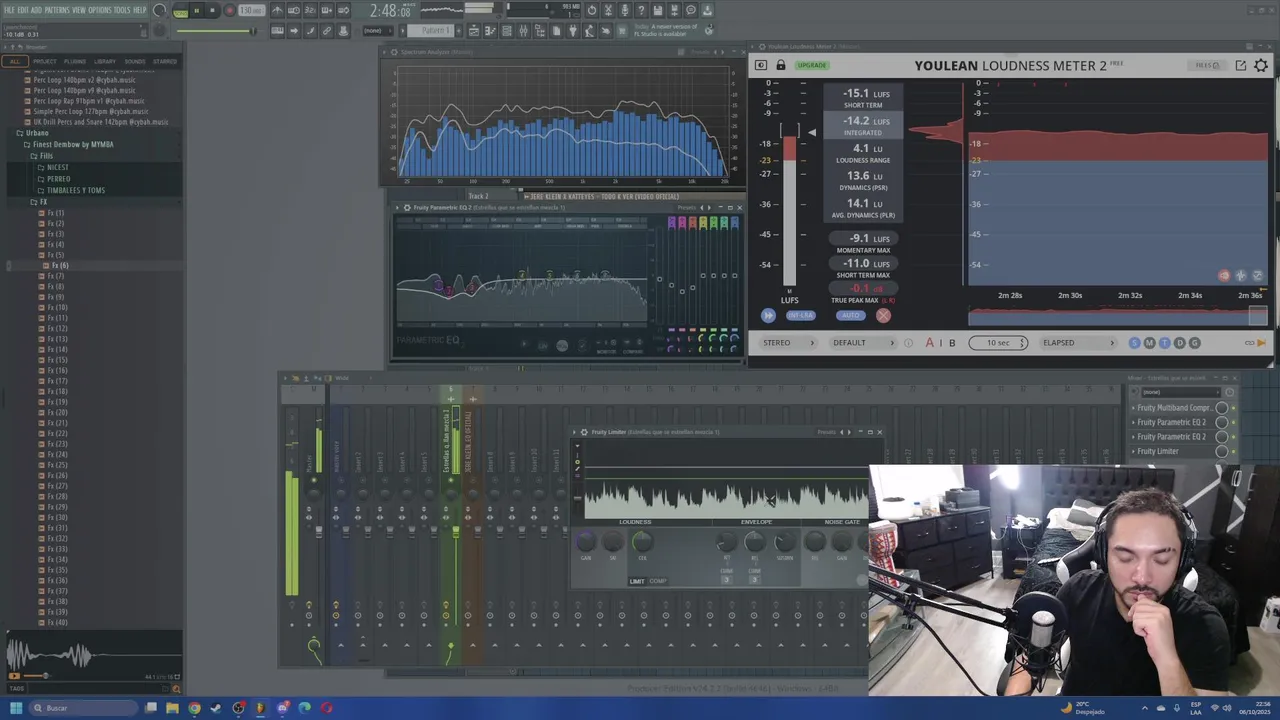The width and height of the screenshot is (1280, 720).
Task: Open the STARRED browser tab
Action: pos(165,61)
